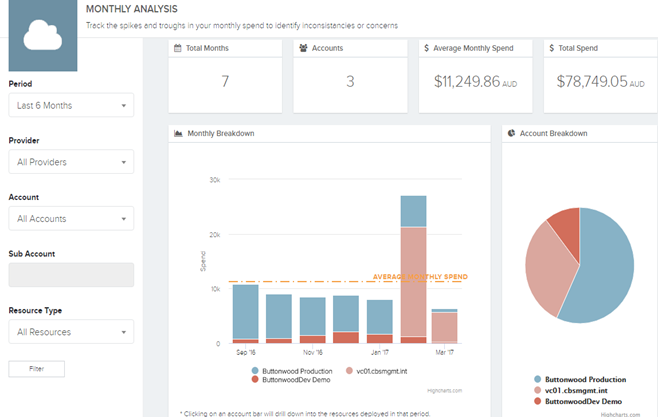Click the AVERAGE MONTHLY SPEND line label
The height and width of the screenshot is (417, 658).
[x=420, y=277]
